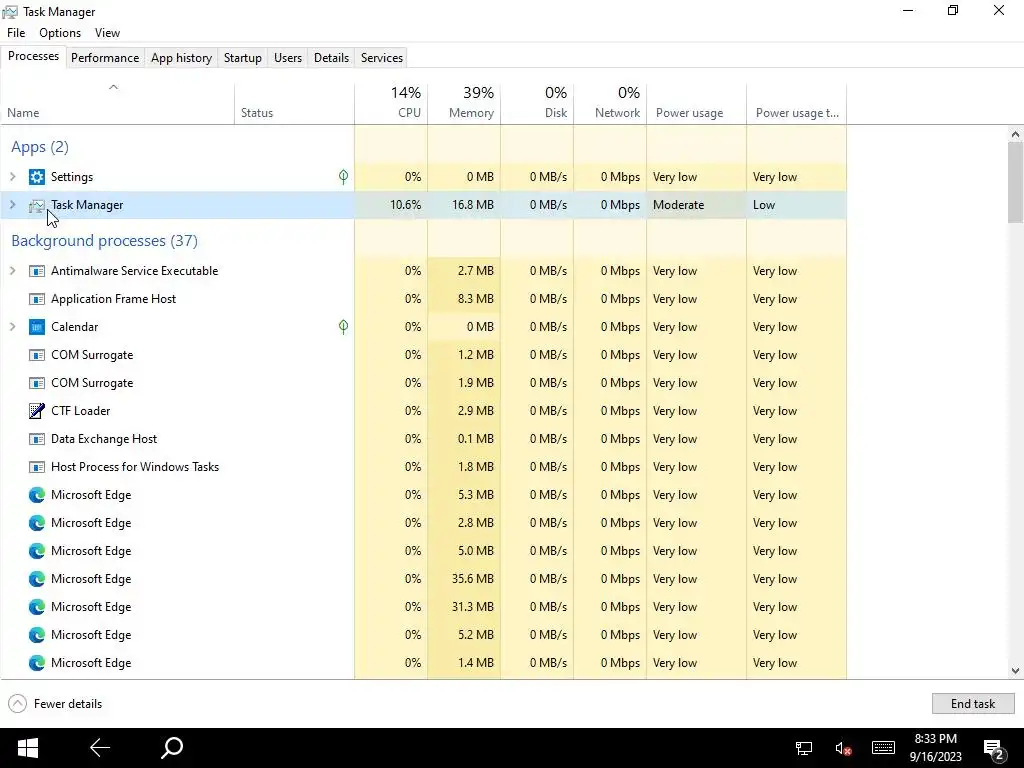Click the Apps (2) group header
Viewport: 1024px width, 768px height.
click(x=40, y=146)
